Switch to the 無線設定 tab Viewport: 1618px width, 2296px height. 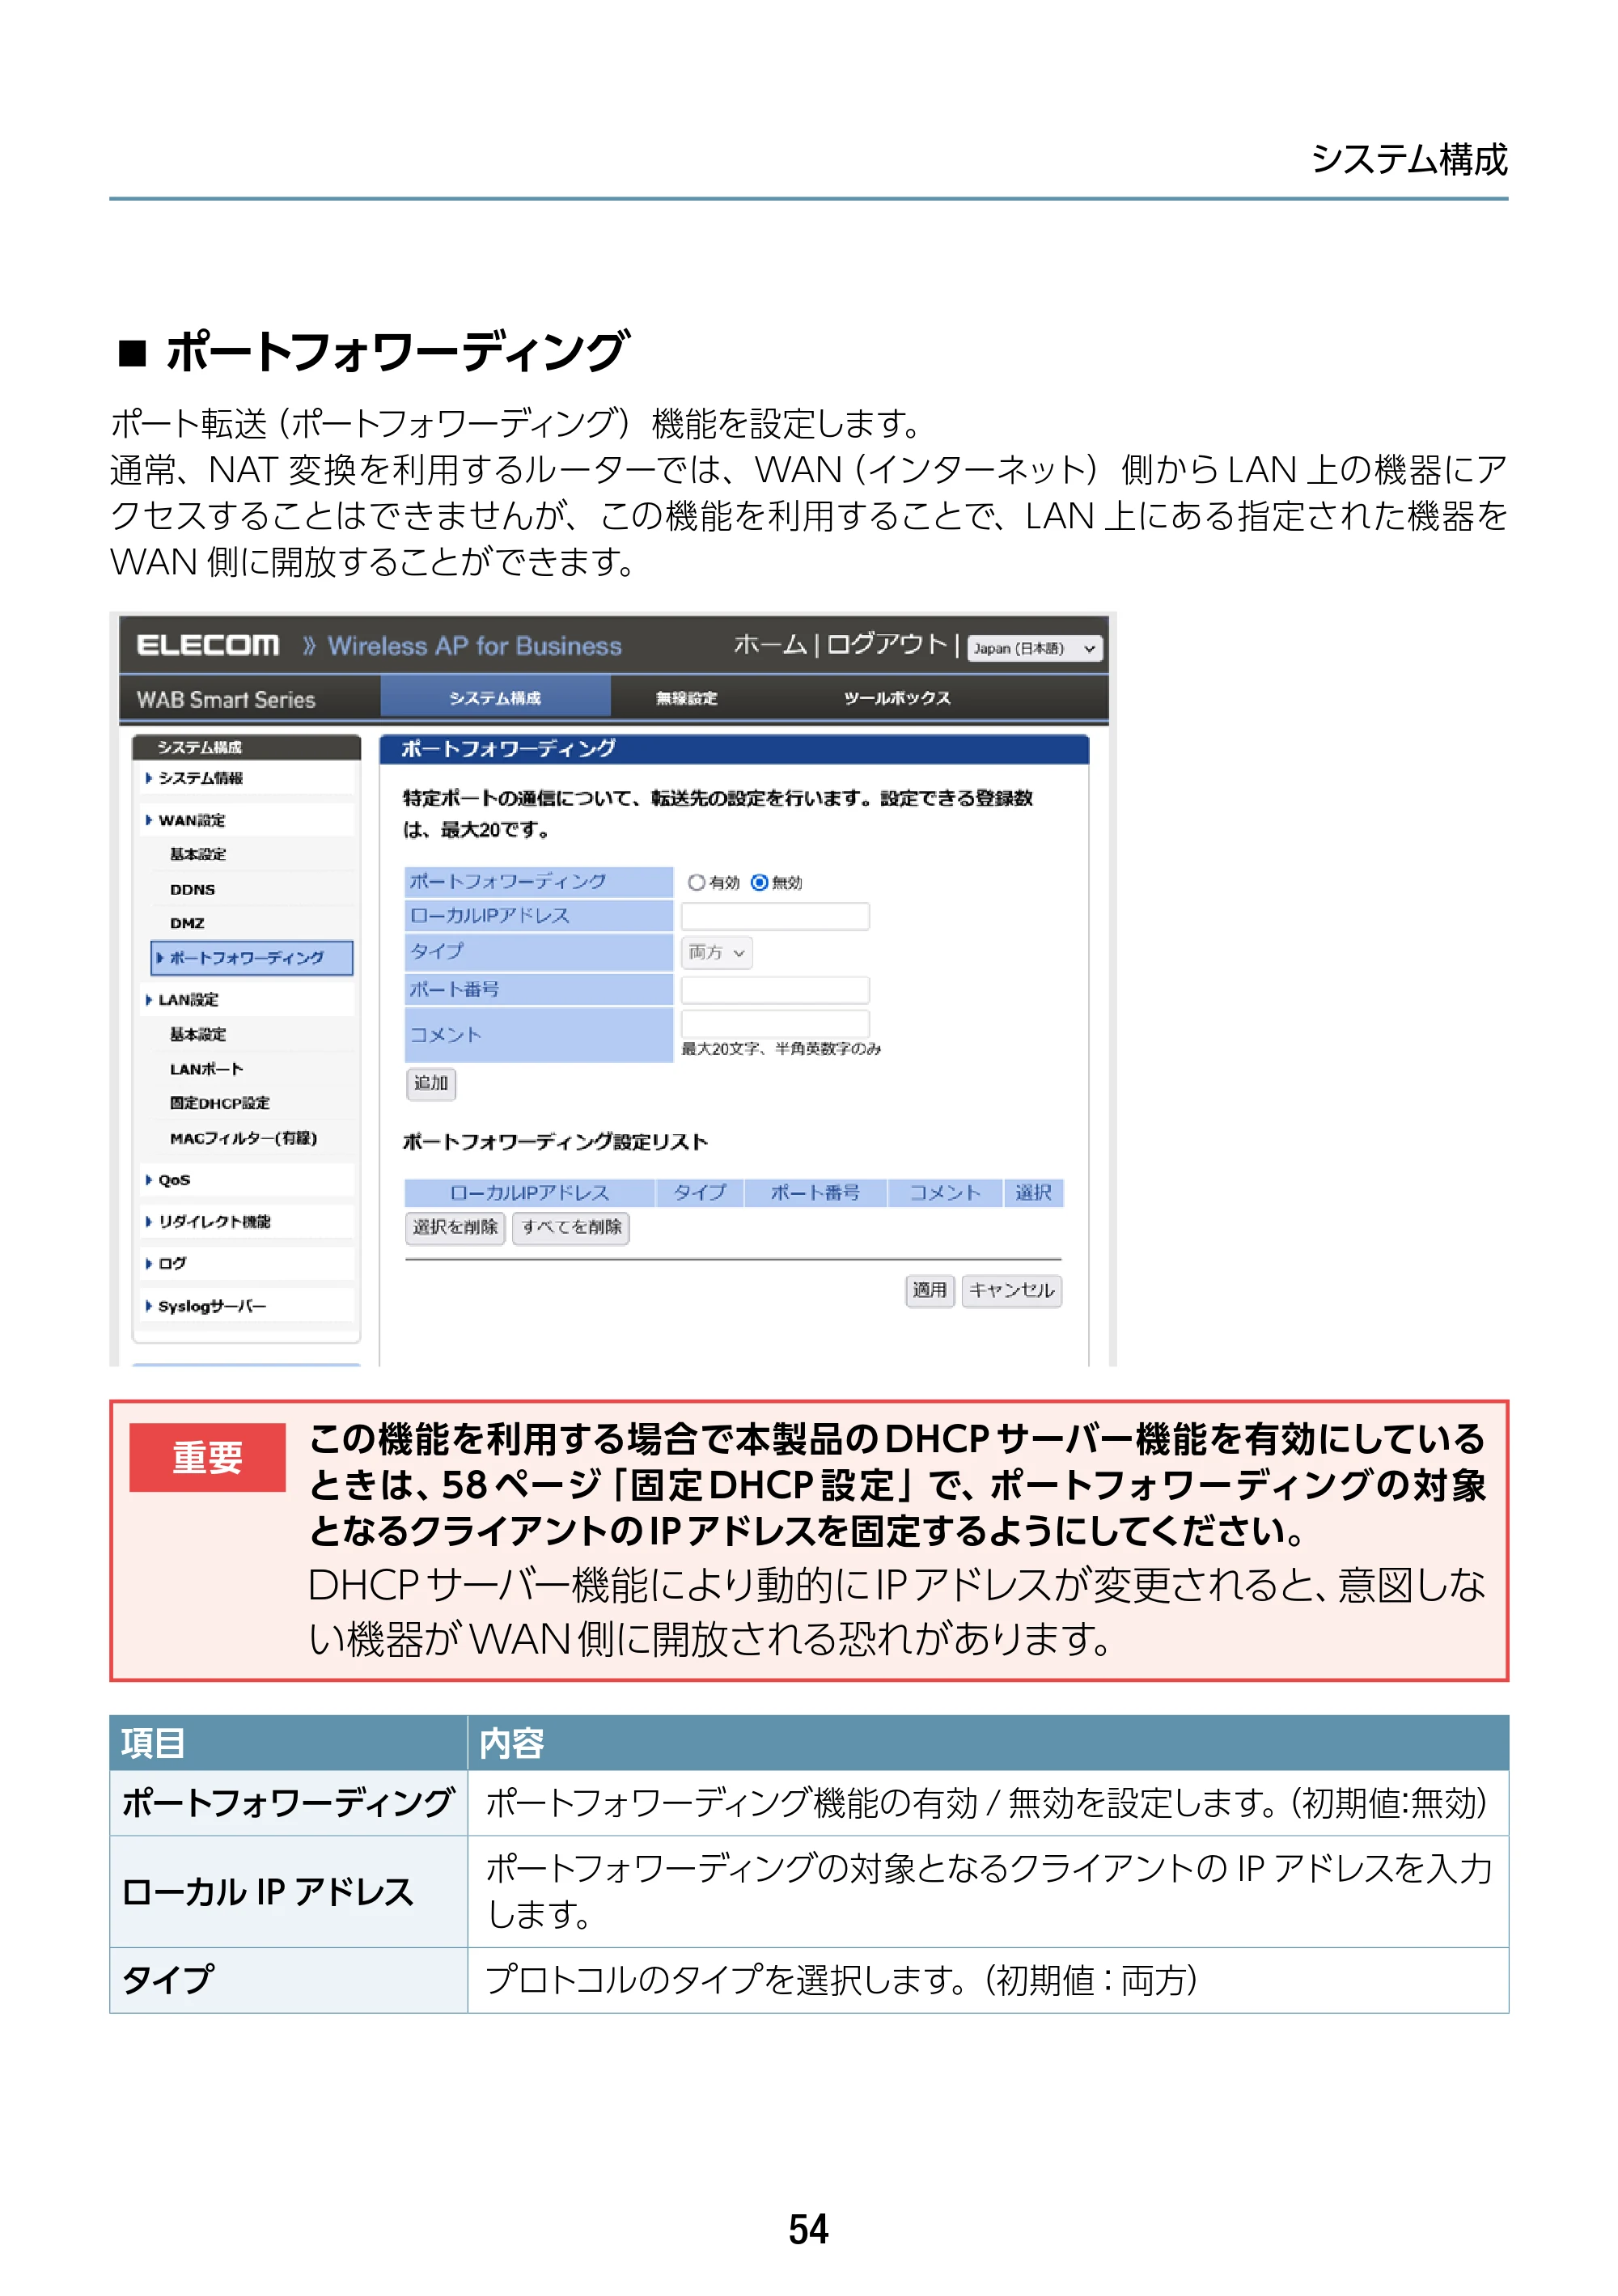point(686,698)
